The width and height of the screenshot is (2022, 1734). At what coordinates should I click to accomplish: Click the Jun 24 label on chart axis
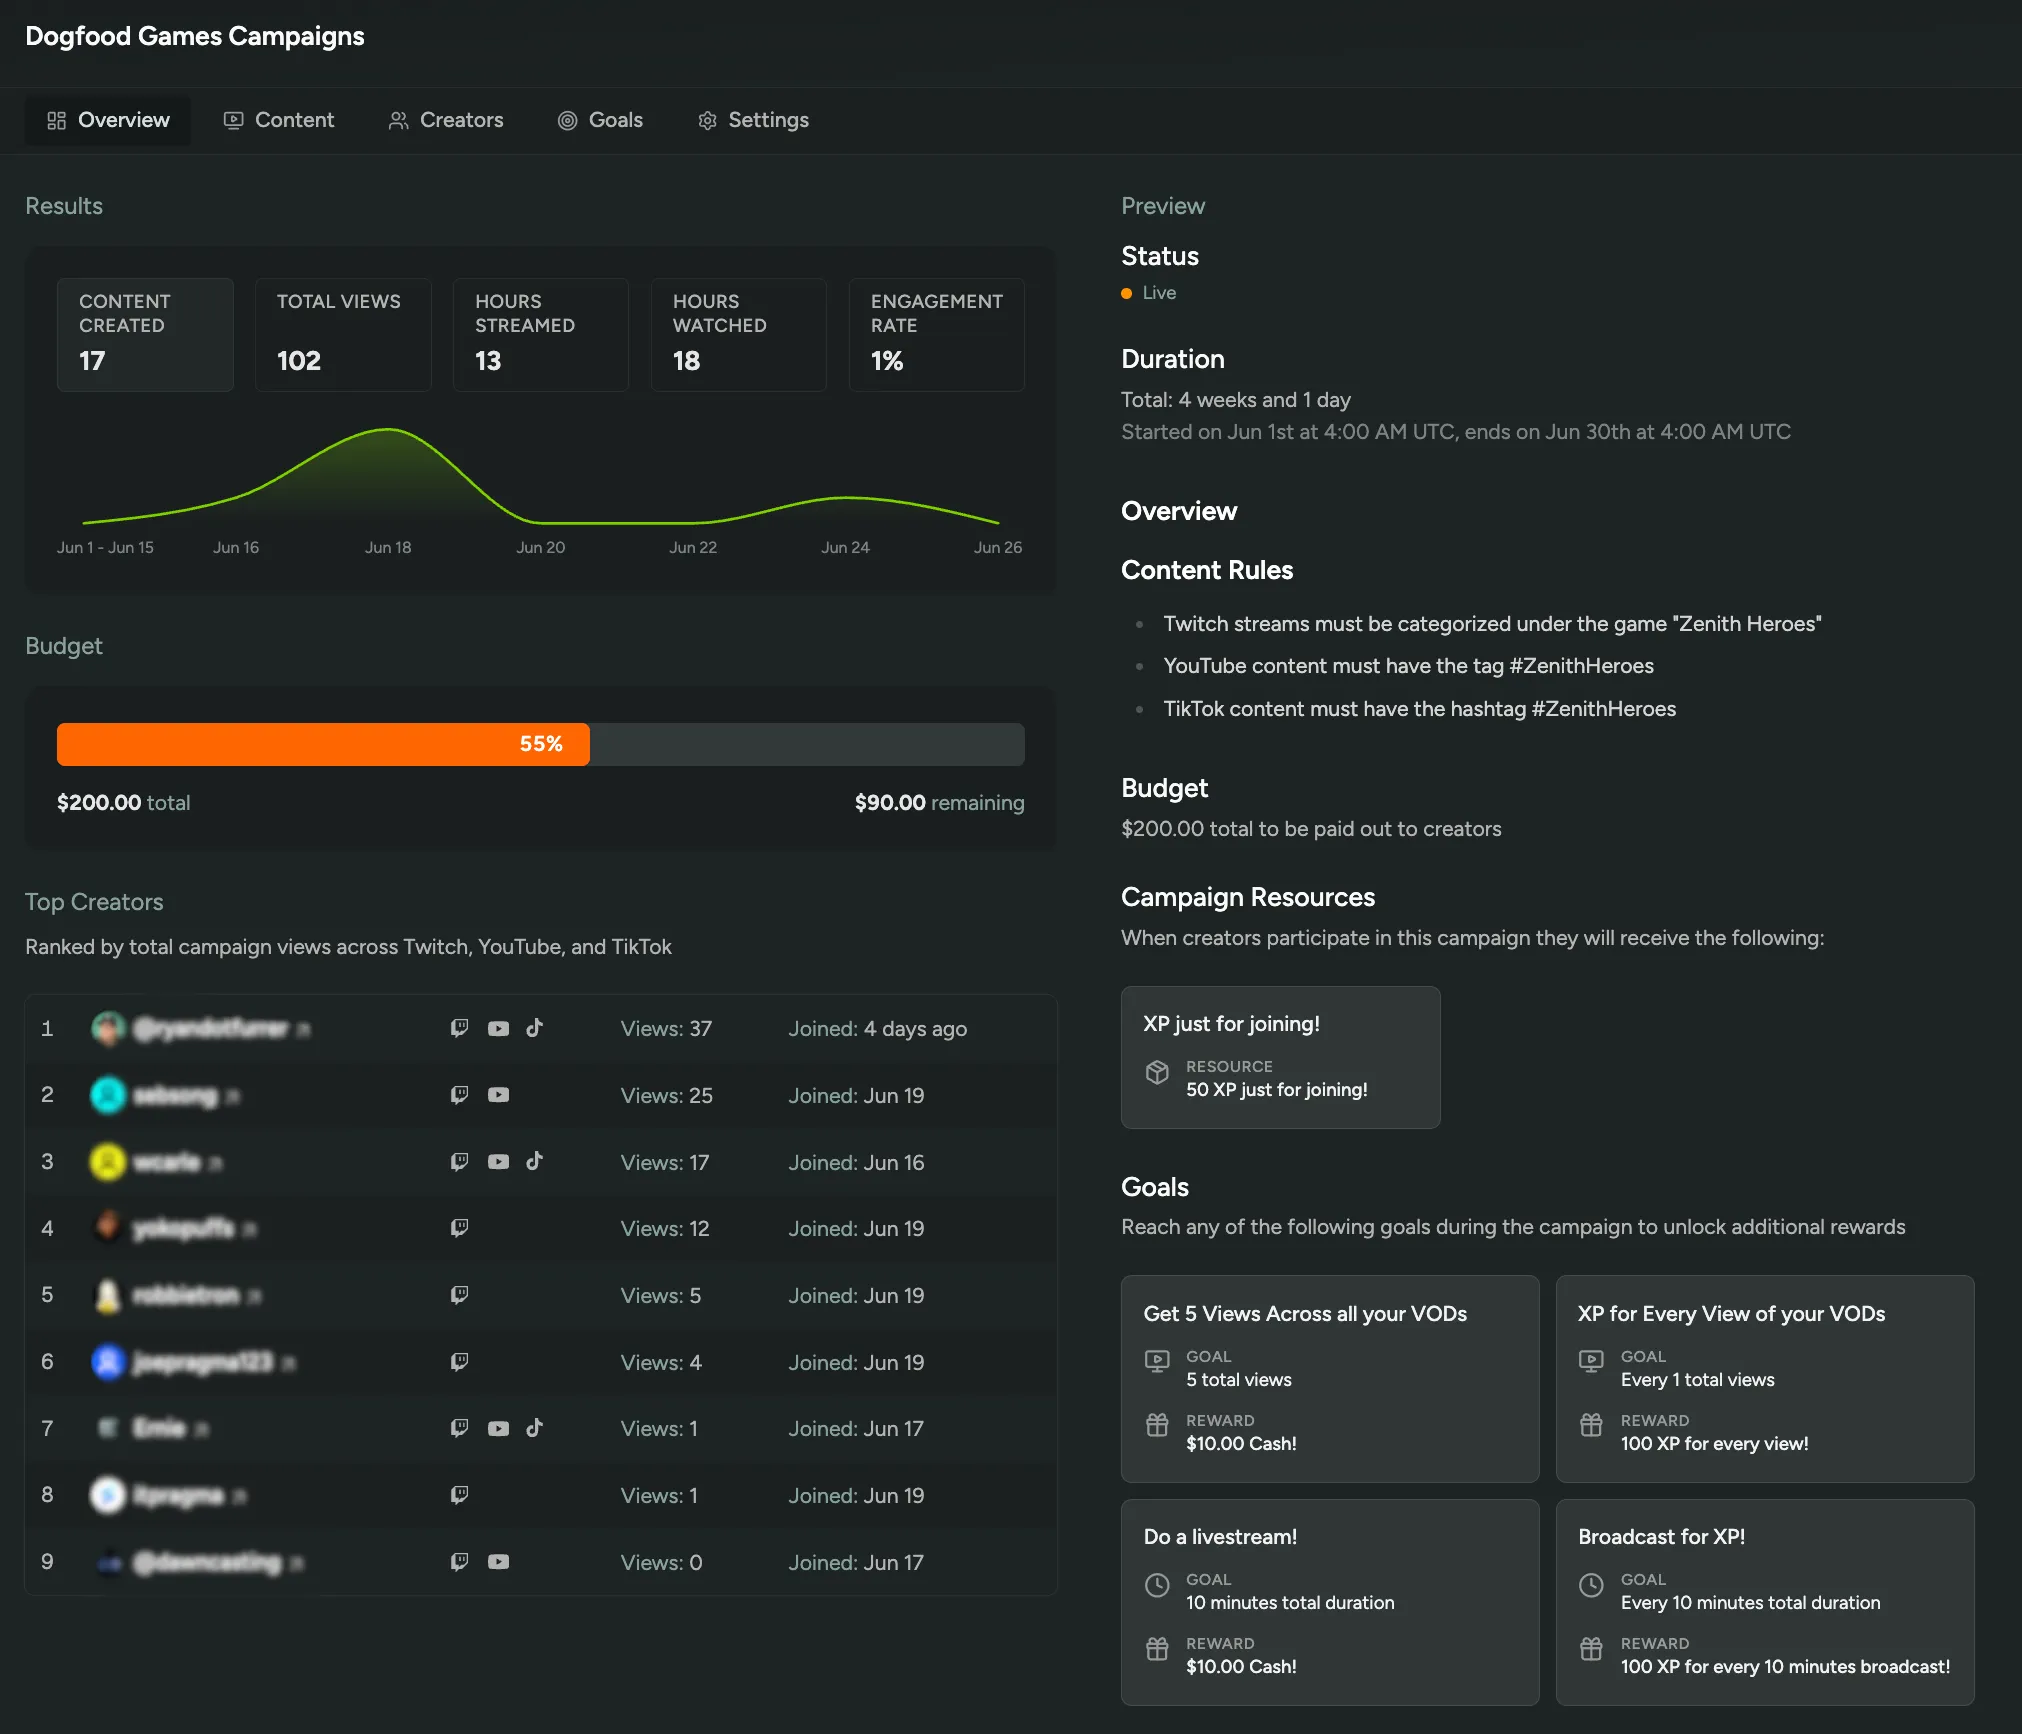845,547
